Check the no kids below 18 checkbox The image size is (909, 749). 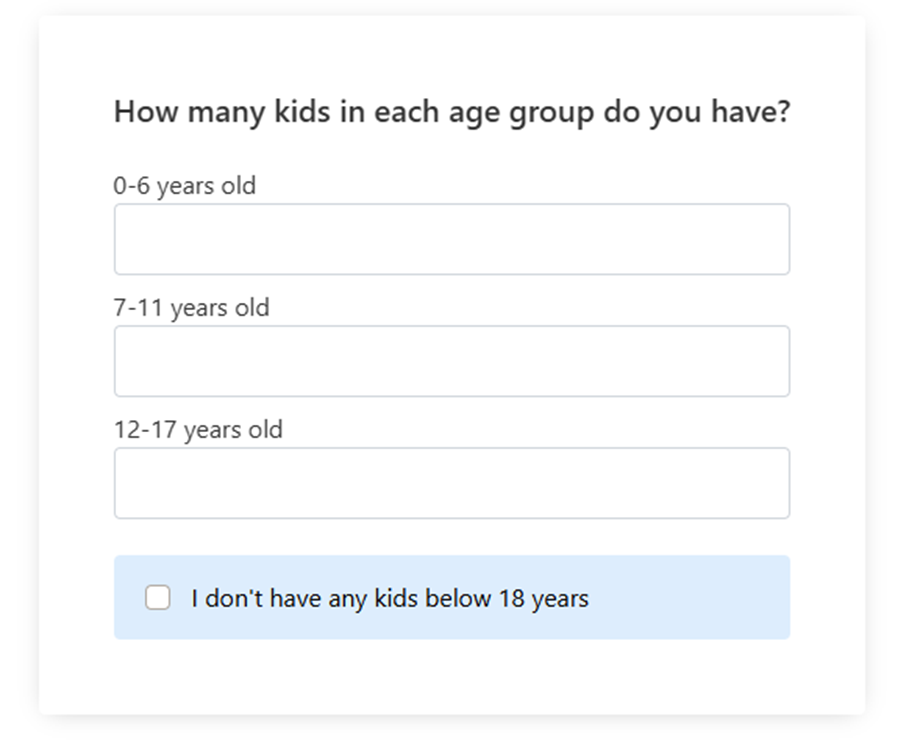tap(158, 598)
